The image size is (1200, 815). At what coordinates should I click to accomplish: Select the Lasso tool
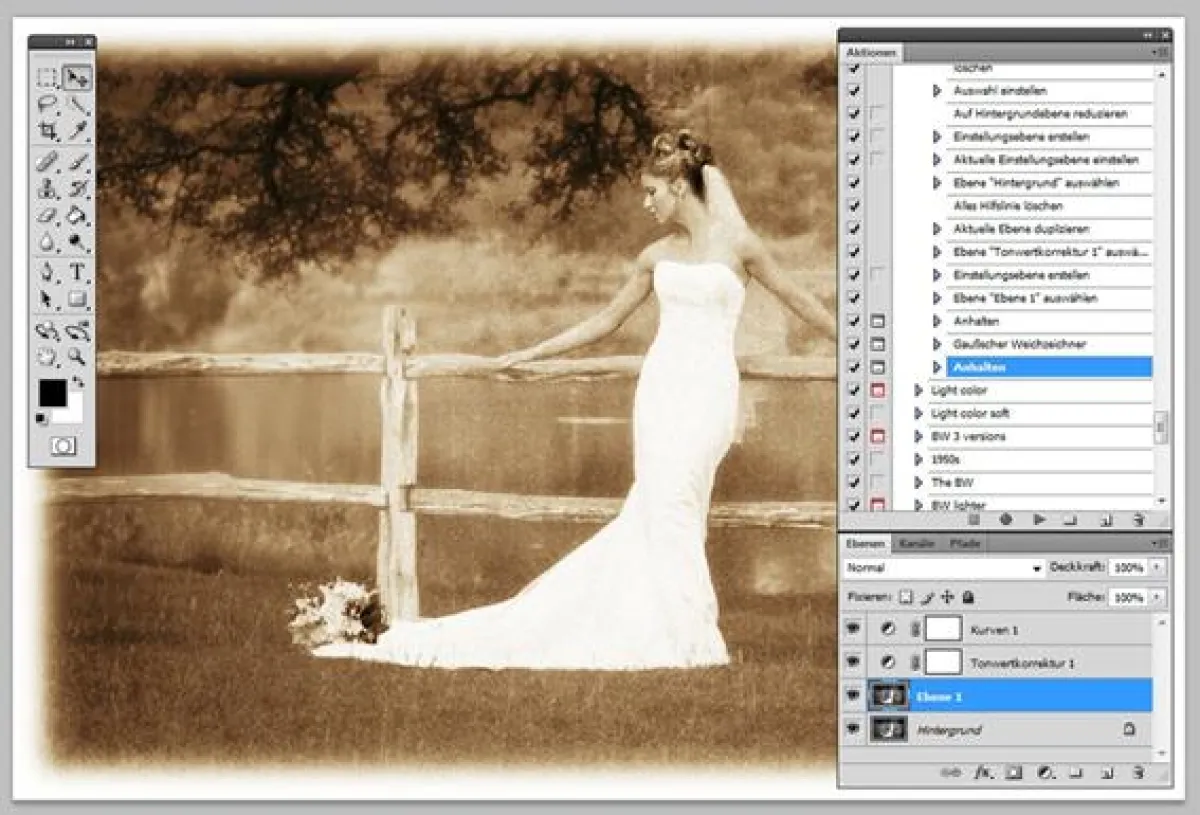(x=47, y=104)
